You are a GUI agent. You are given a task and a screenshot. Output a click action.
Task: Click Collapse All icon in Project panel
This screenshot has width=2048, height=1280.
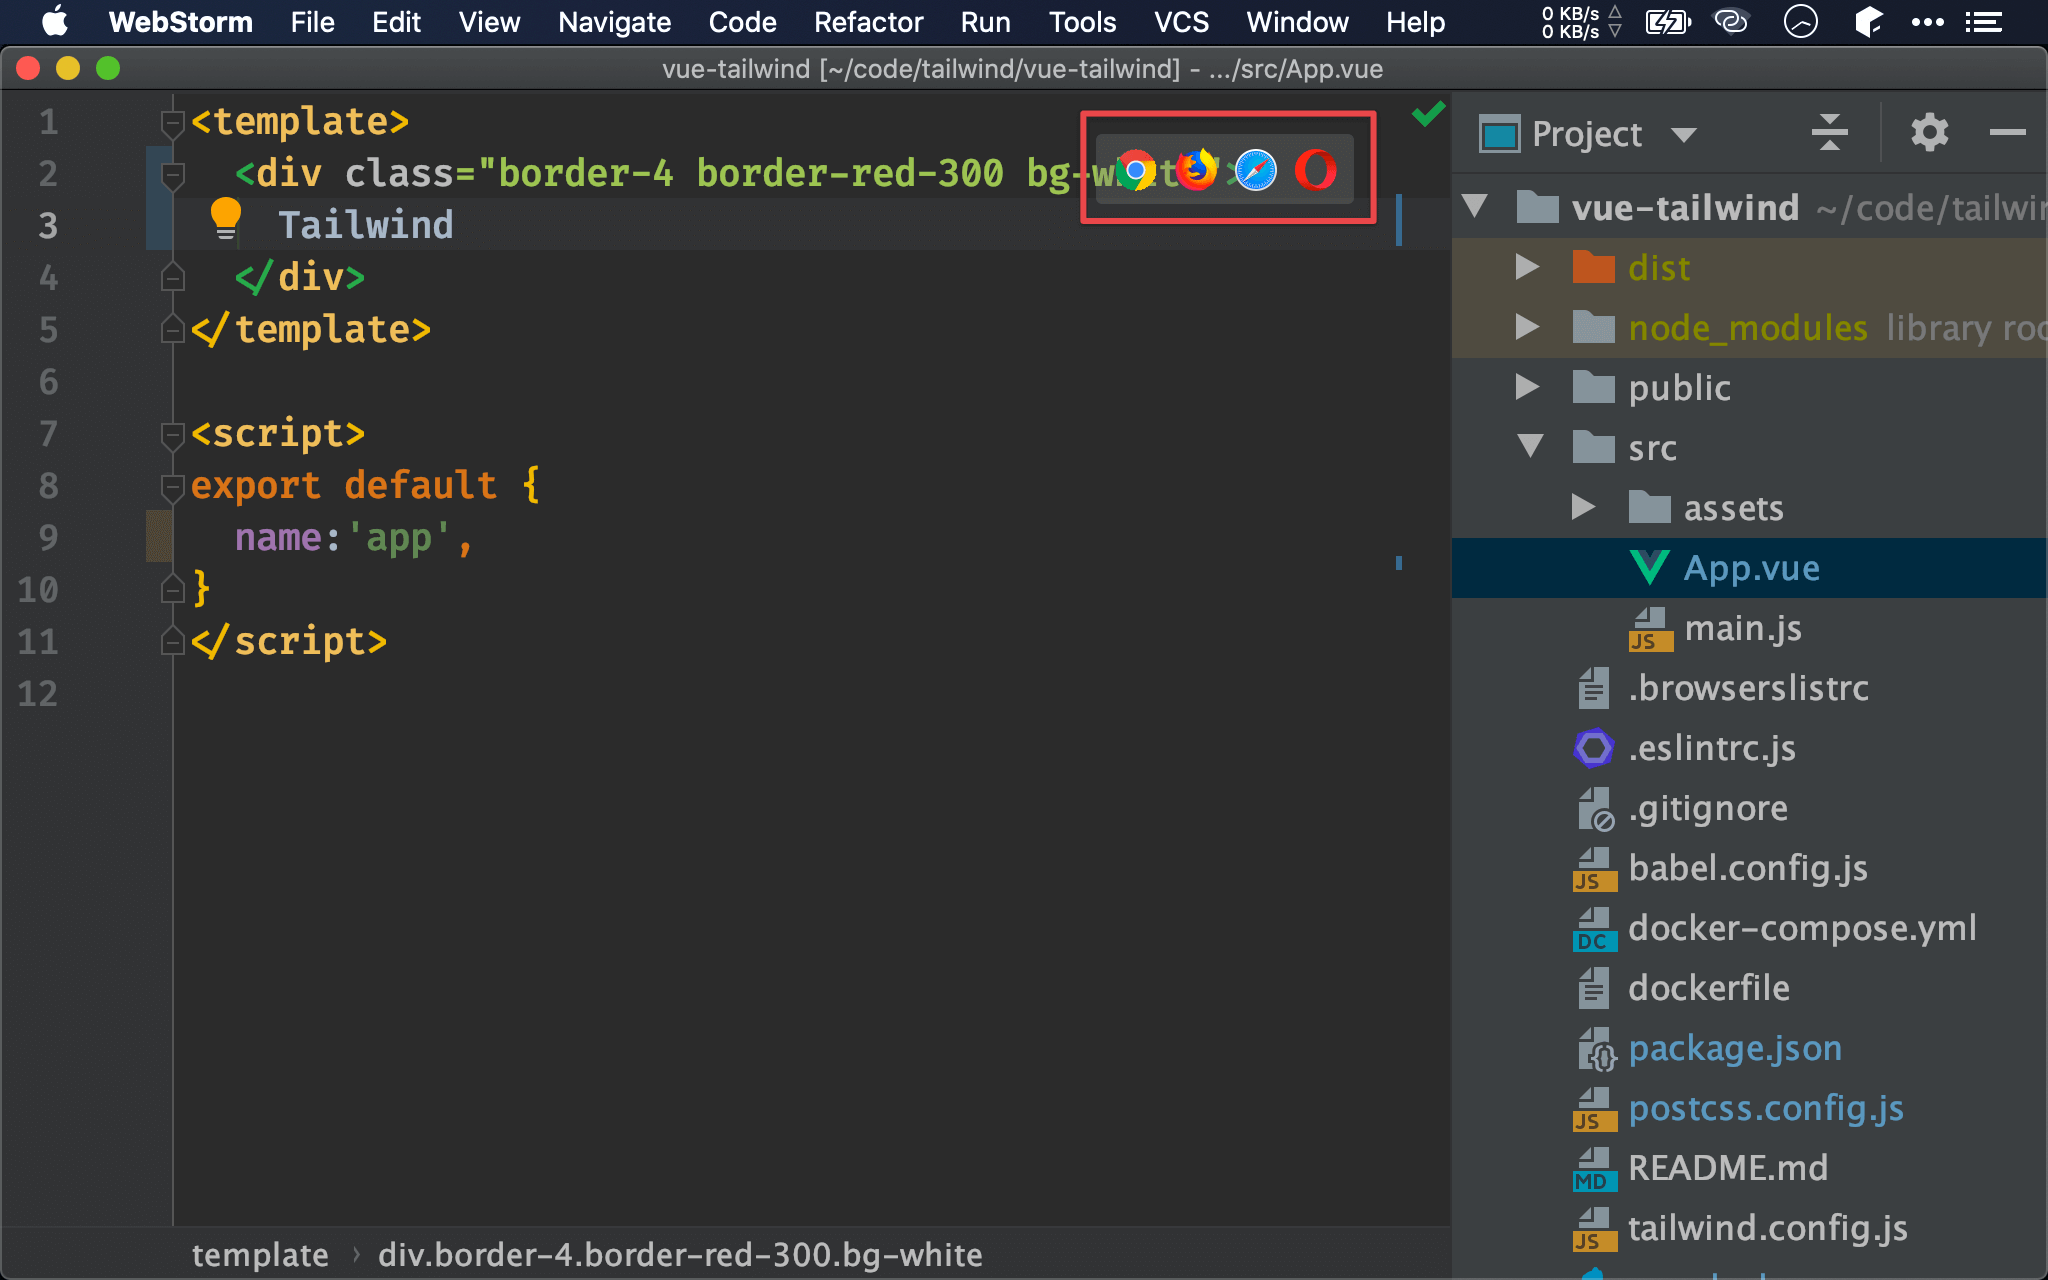1829,133
